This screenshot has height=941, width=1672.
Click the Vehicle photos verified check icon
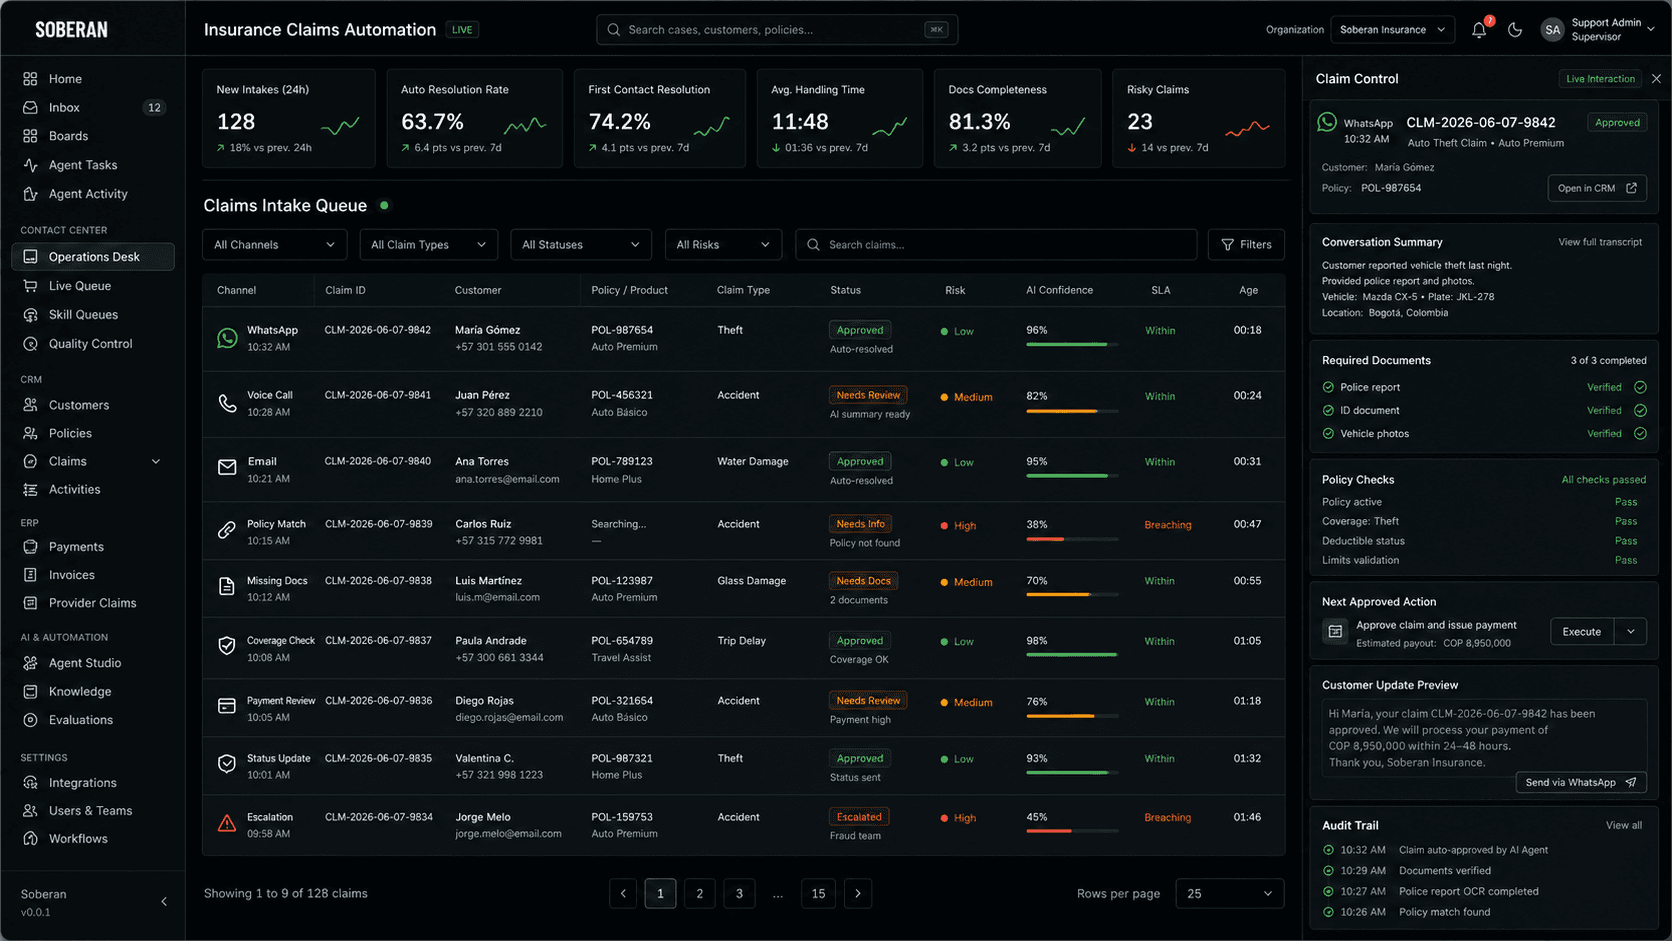pyautogui.click(x=1640, y=433)
